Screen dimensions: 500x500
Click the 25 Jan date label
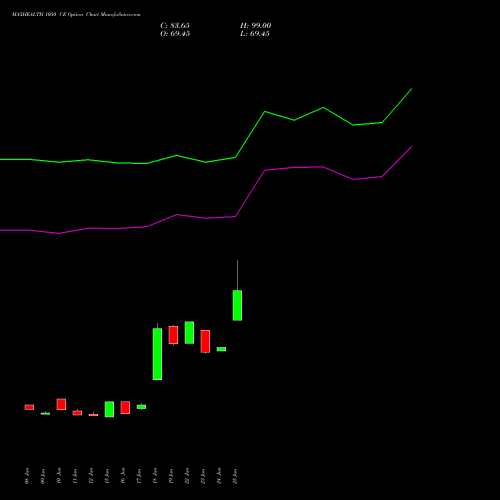[235, 476]
